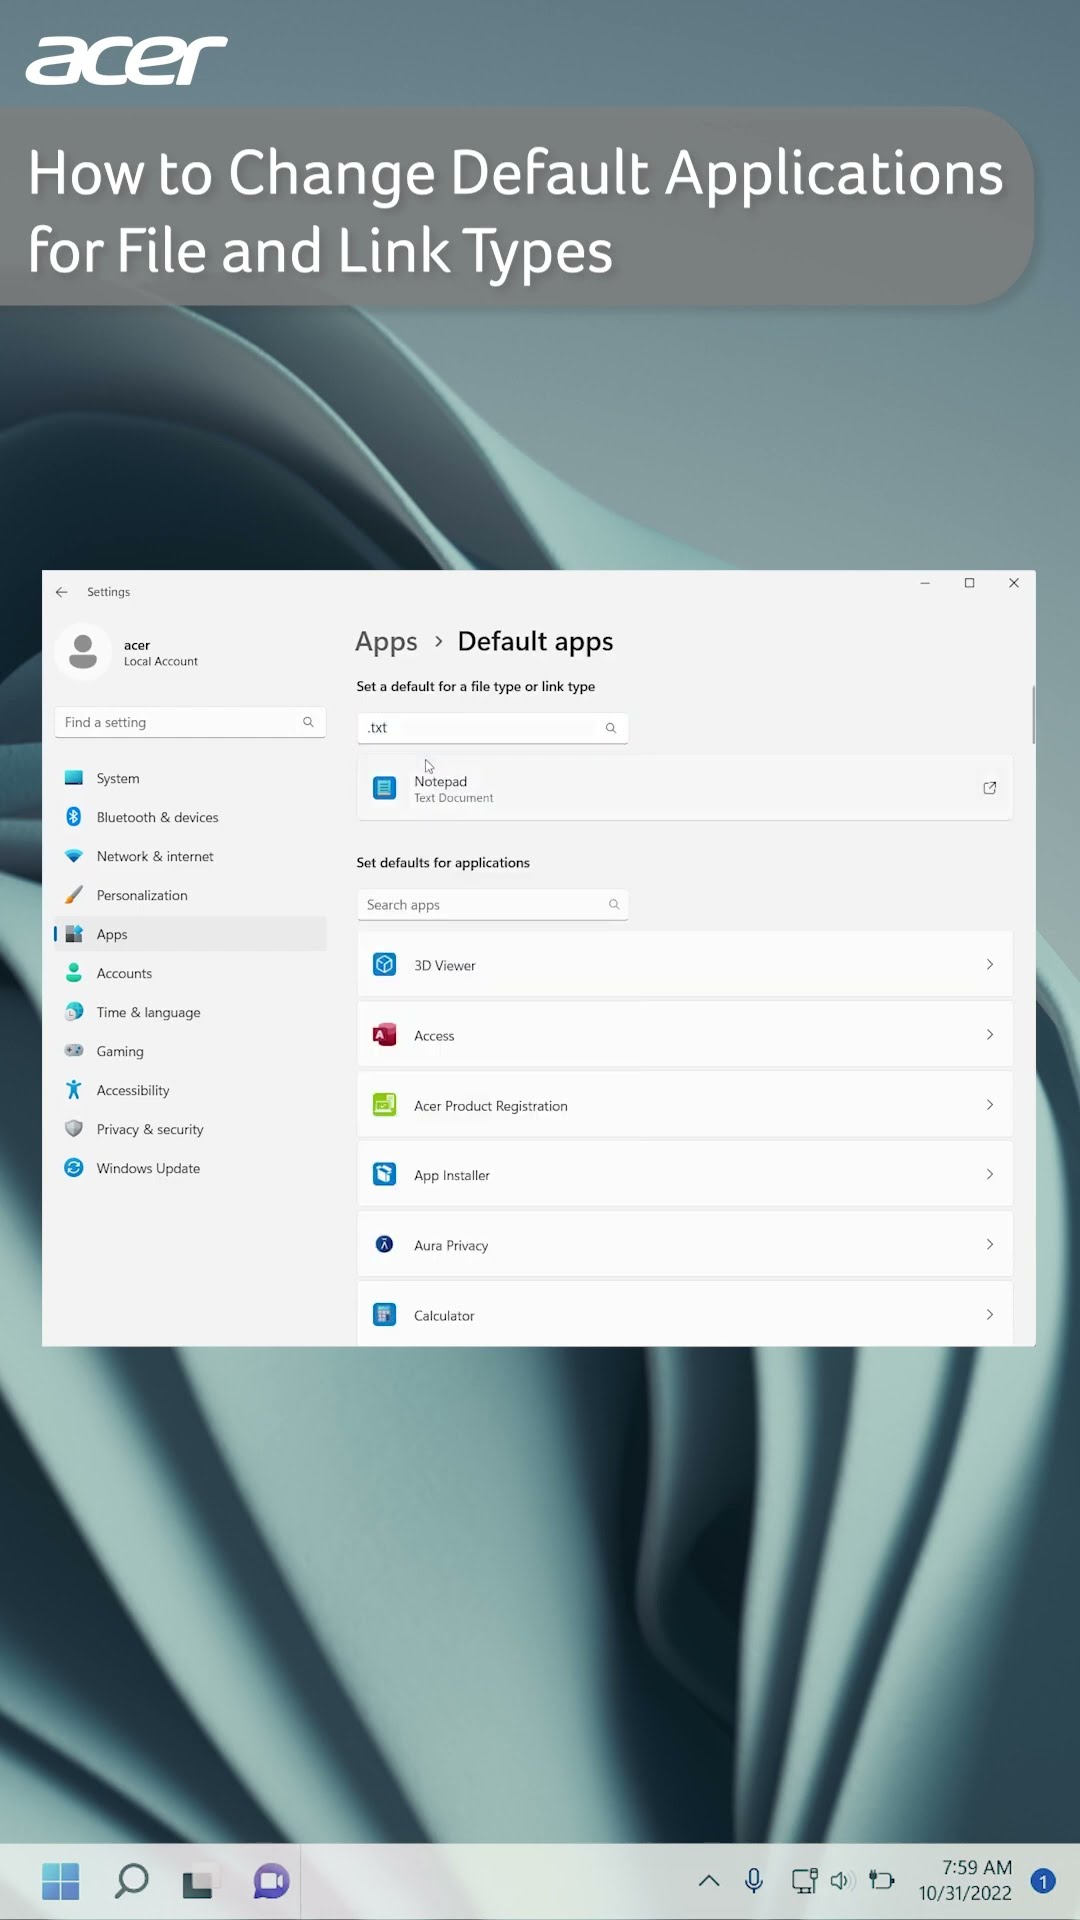Go to Network & internet settings

[190, 856]
